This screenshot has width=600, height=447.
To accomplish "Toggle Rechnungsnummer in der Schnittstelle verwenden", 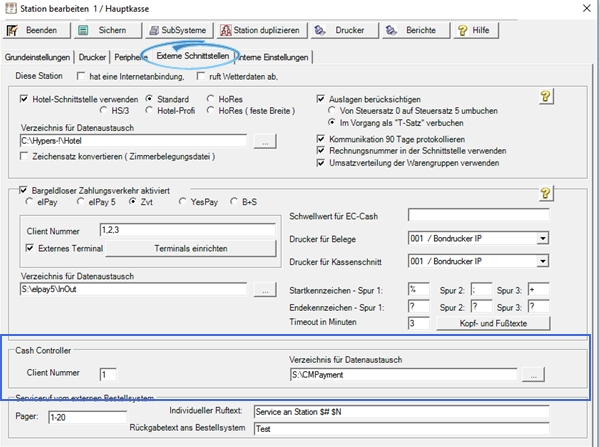I will tap(321, 150).
